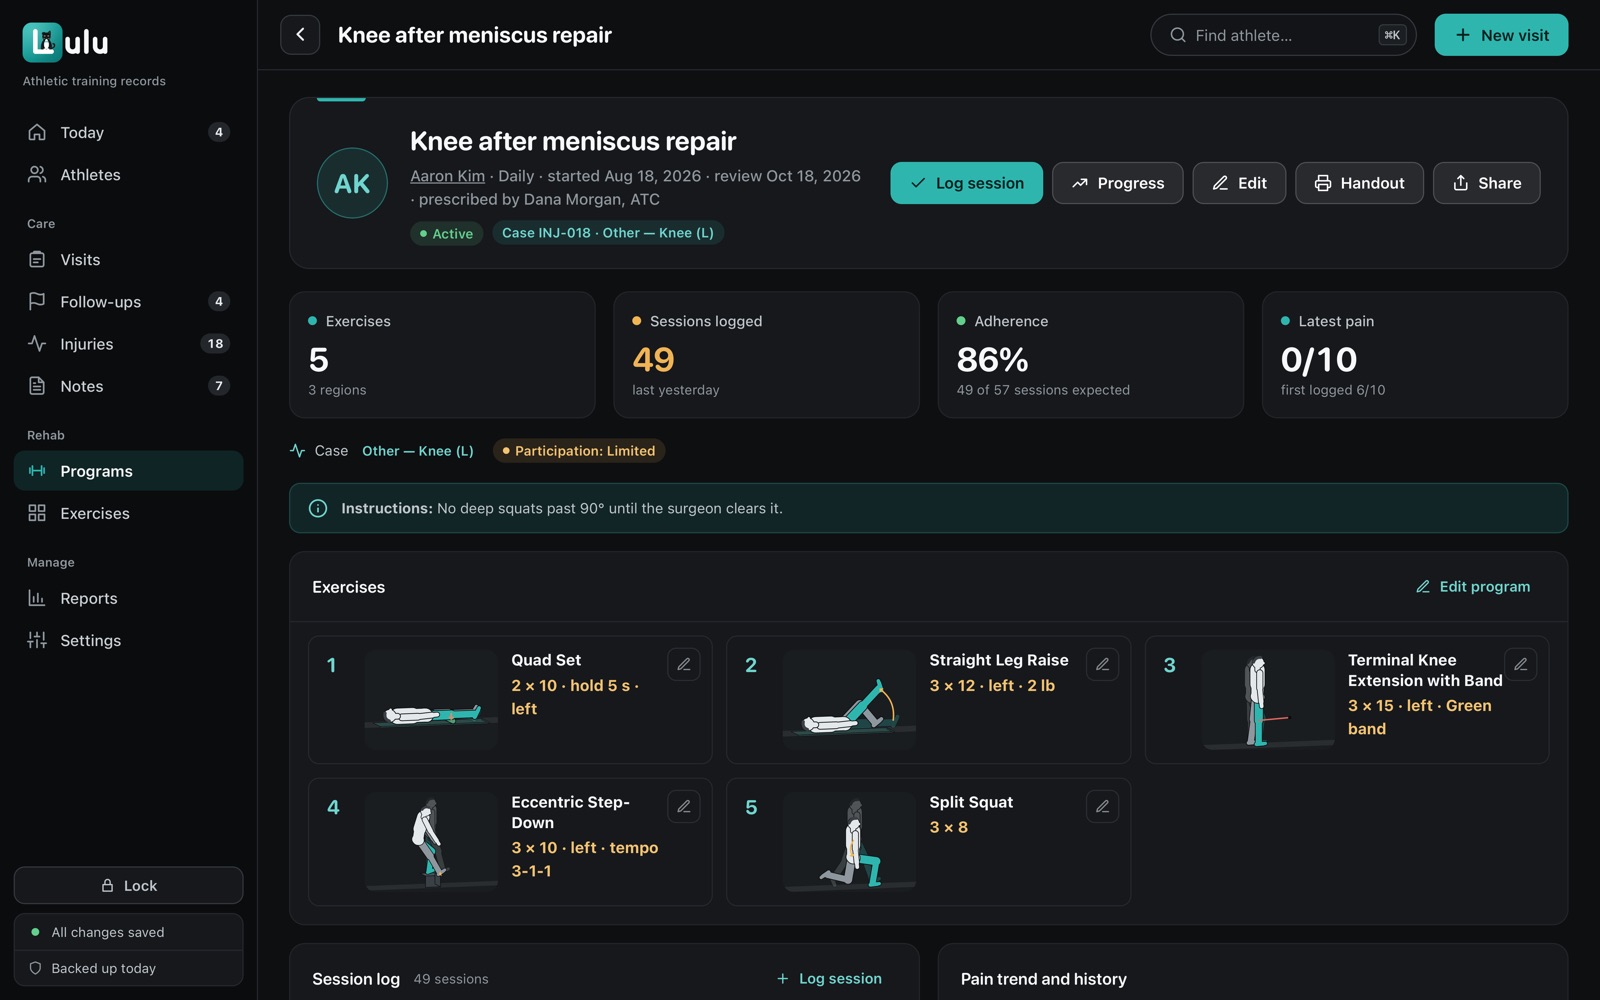
Task: Share this program
Action: pyautogui.click(x=1486, y=183)
